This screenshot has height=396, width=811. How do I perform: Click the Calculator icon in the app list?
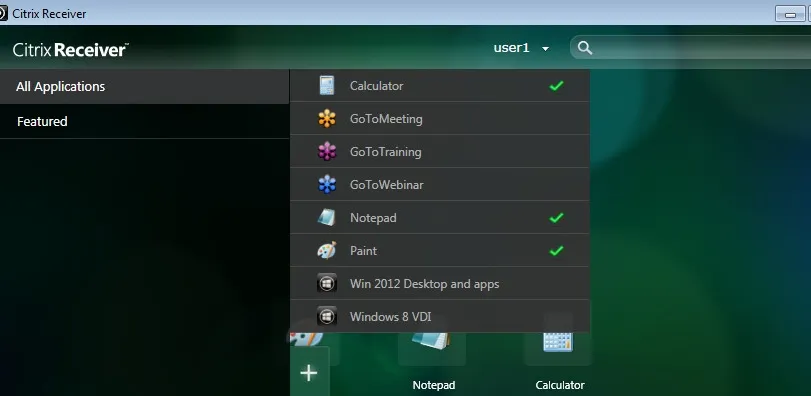tap(326, 85)
